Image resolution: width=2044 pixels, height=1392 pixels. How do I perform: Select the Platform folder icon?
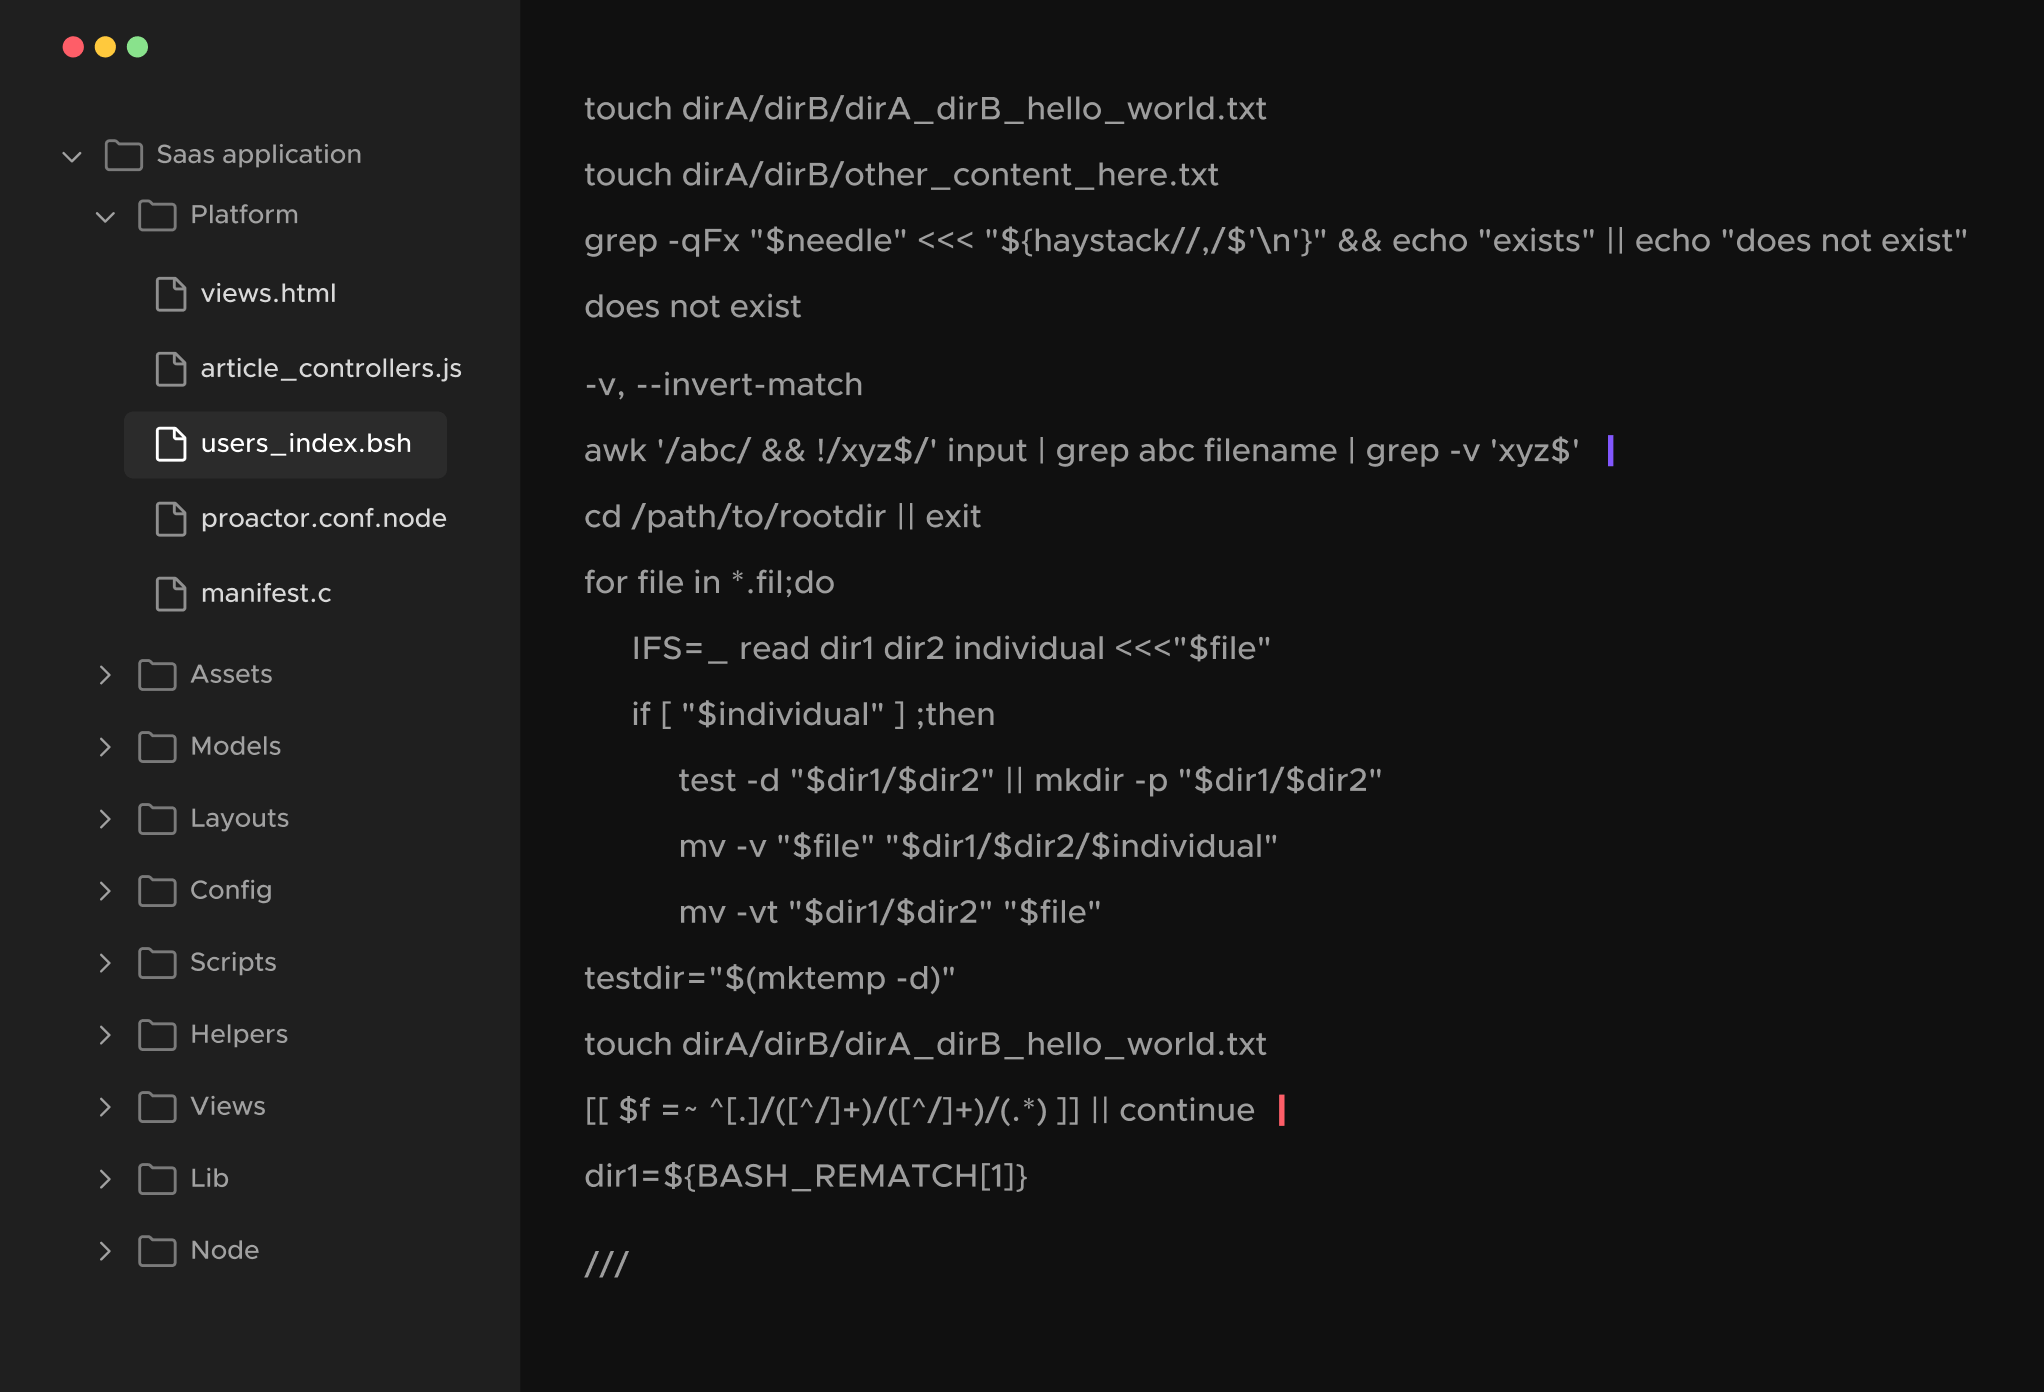(x=157, y=215)
